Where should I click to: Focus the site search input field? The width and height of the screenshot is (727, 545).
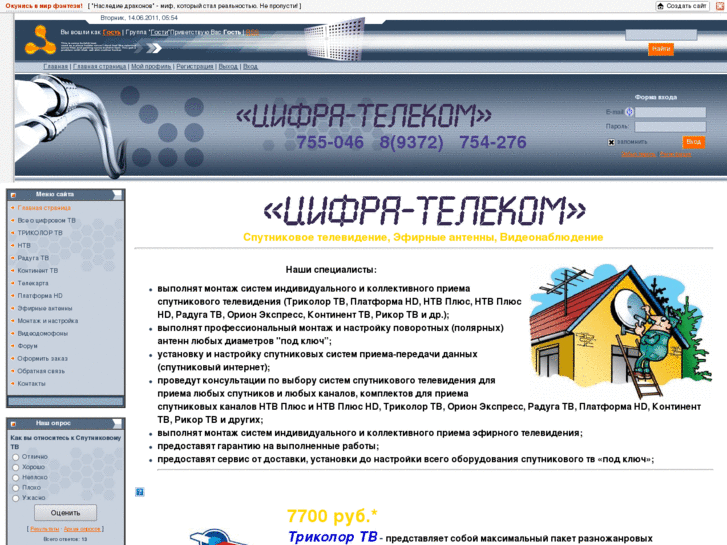[661, 35]
